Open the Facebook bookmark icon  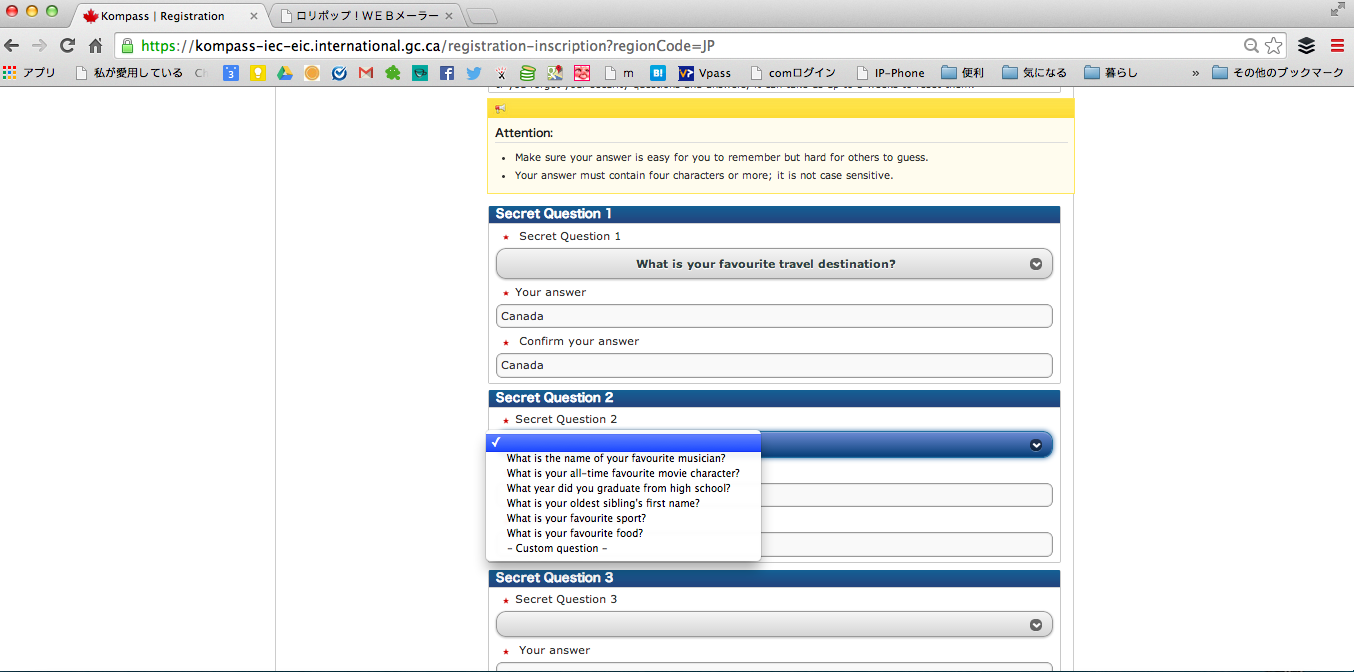pyautogui.click(x=447, y=73)
